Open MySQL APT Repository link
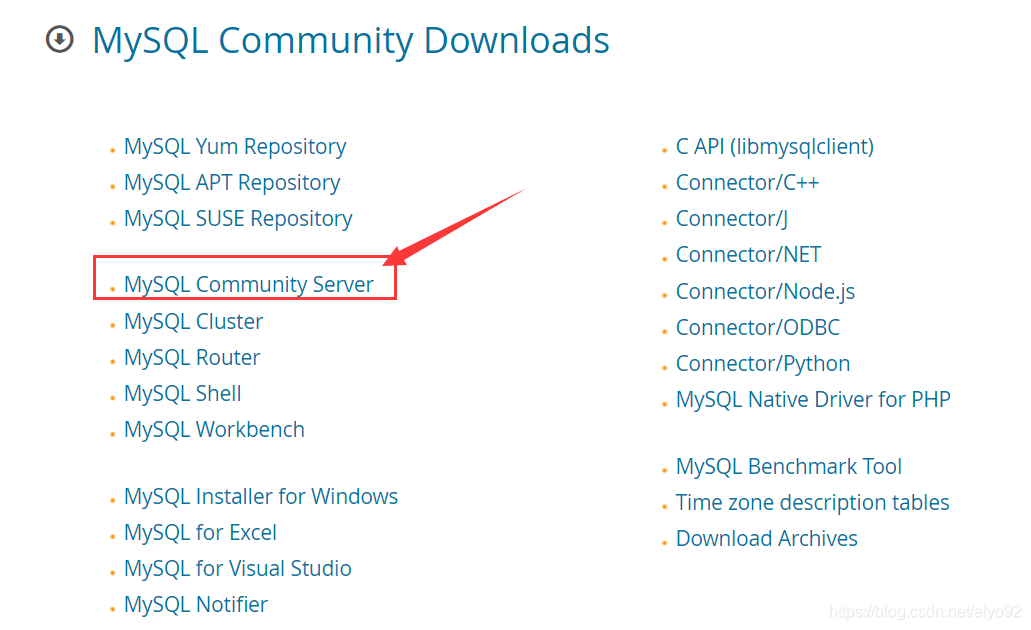The width and height of the screenshot is (1031, 630). (232, 183)
